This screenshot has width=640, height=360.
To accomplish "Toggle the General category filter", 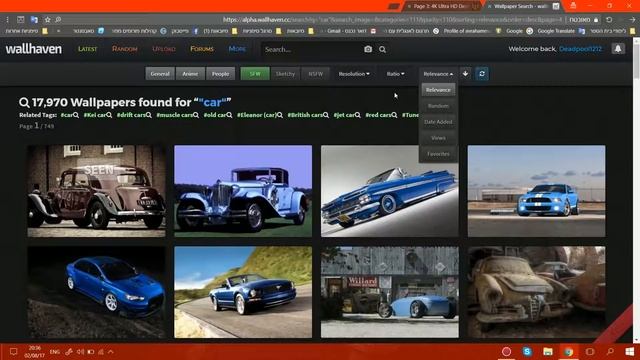I will [x=160, y=74].
